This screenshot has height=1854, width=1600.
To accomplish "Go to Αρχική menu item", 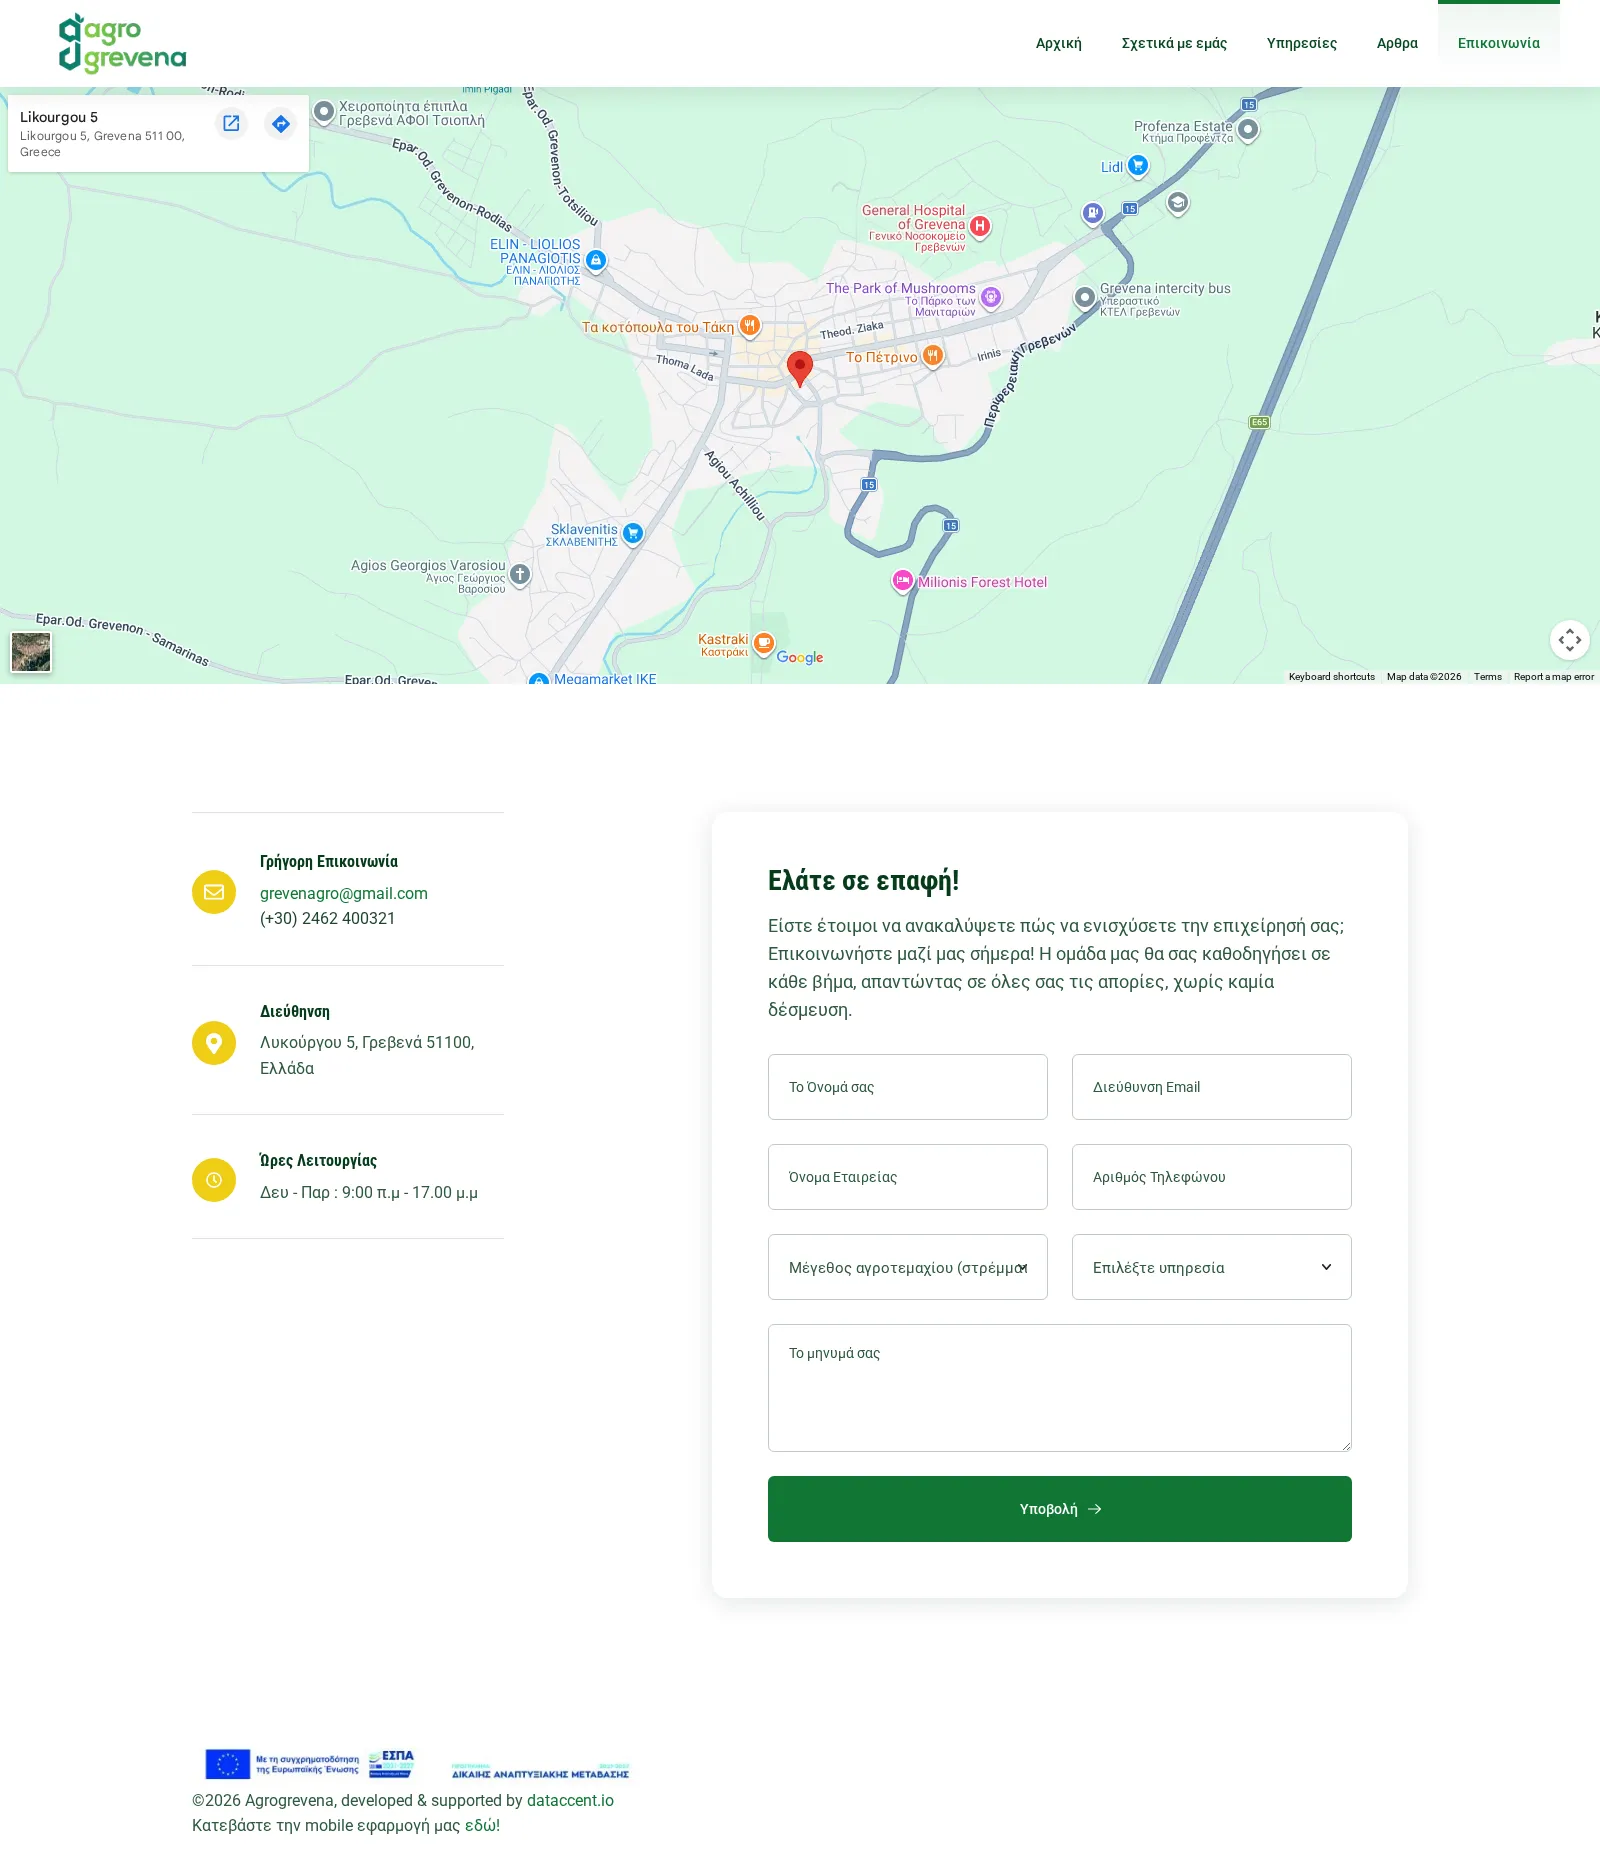I will 1058,43.
